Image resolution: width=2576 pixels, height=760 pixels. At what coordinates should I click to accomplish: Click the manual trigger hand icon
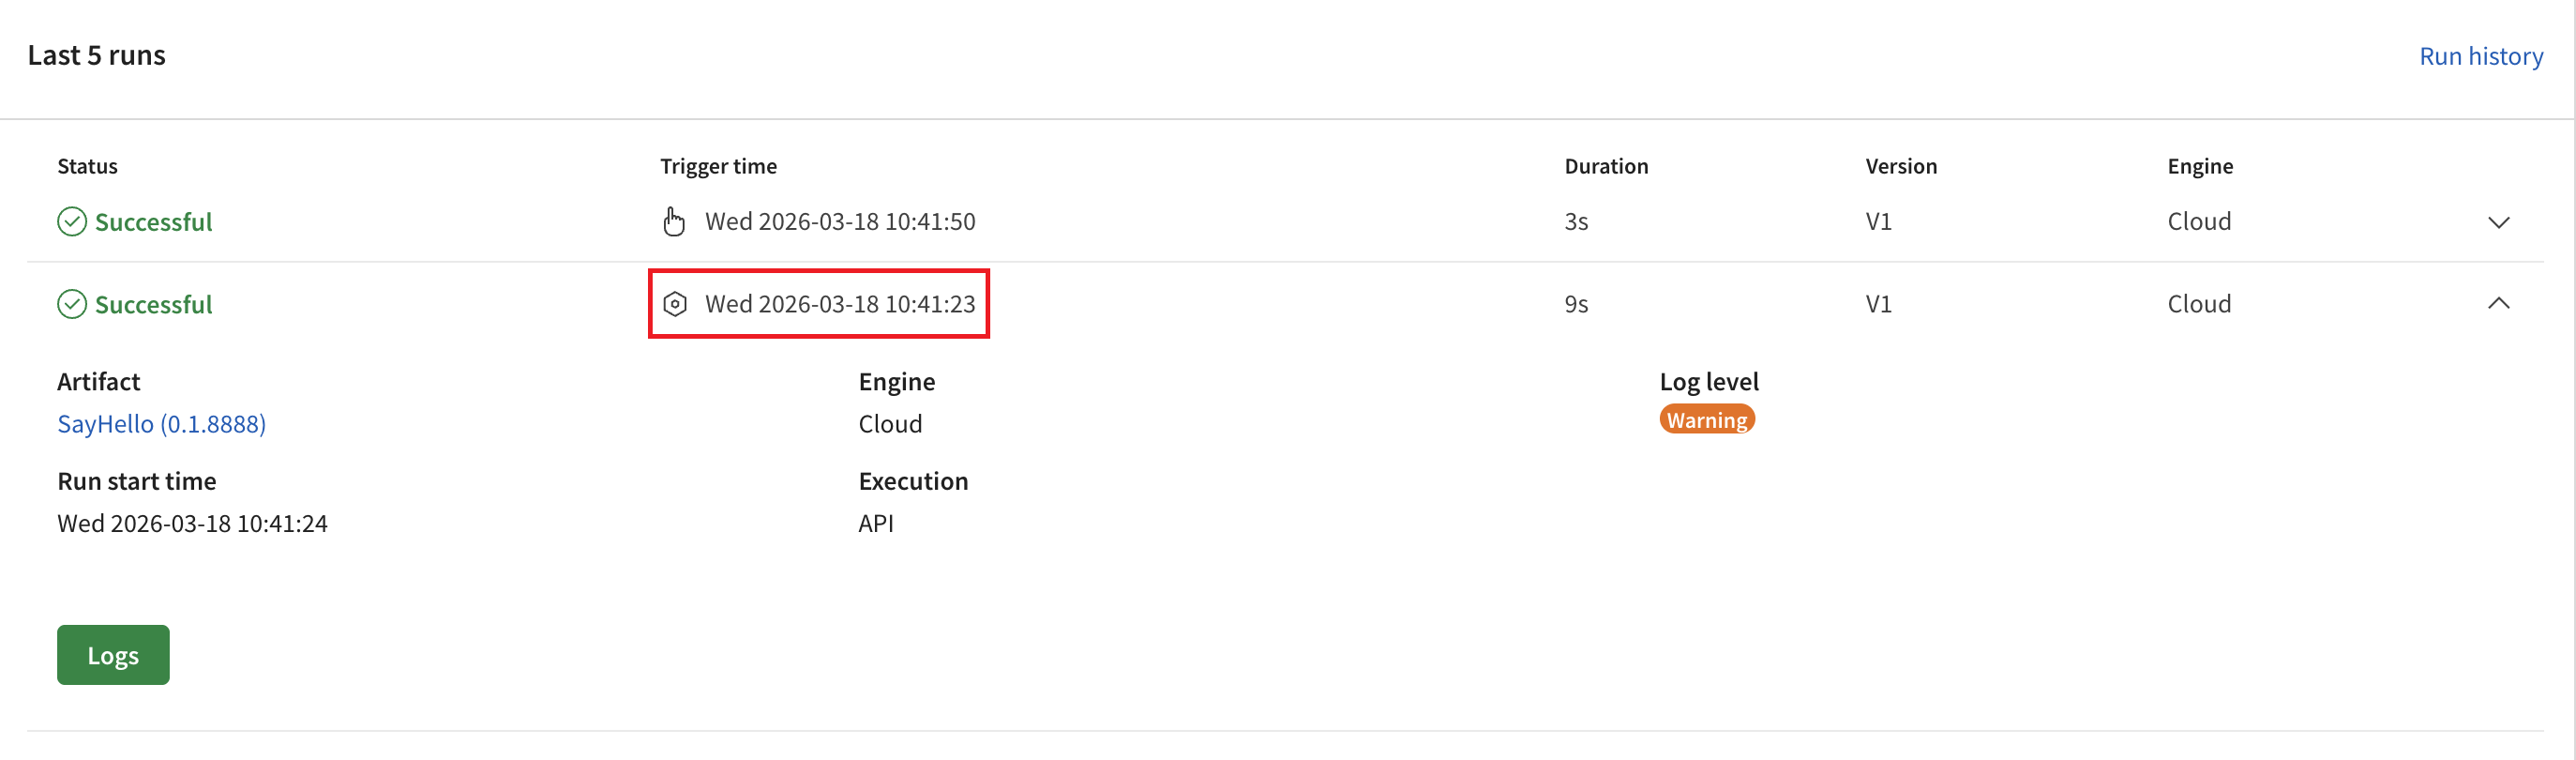(674, 221)
